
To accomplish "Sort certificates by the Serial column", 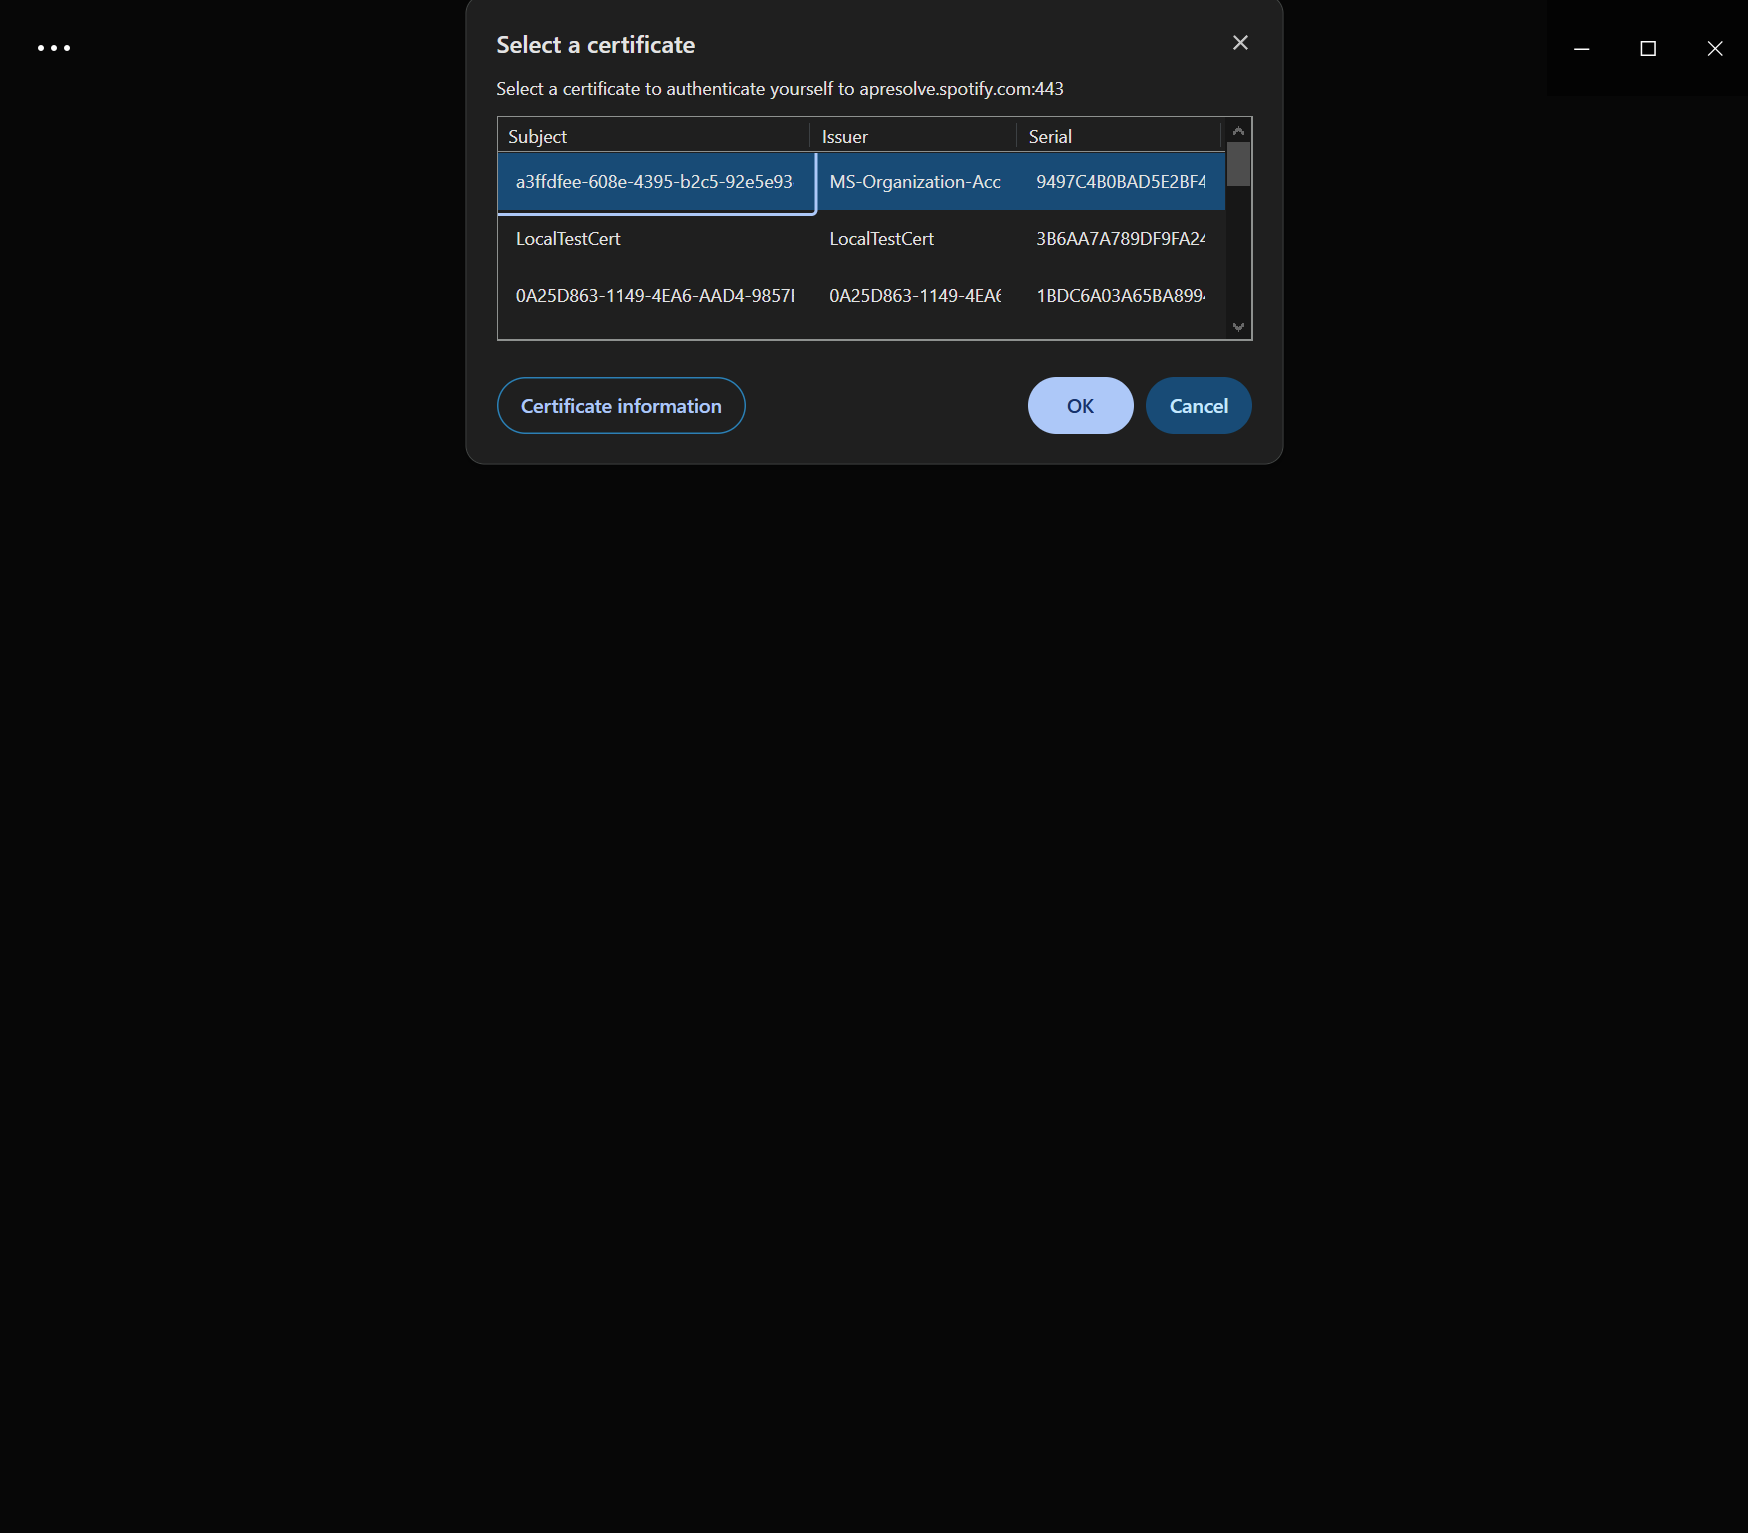I will (1050, 136).
